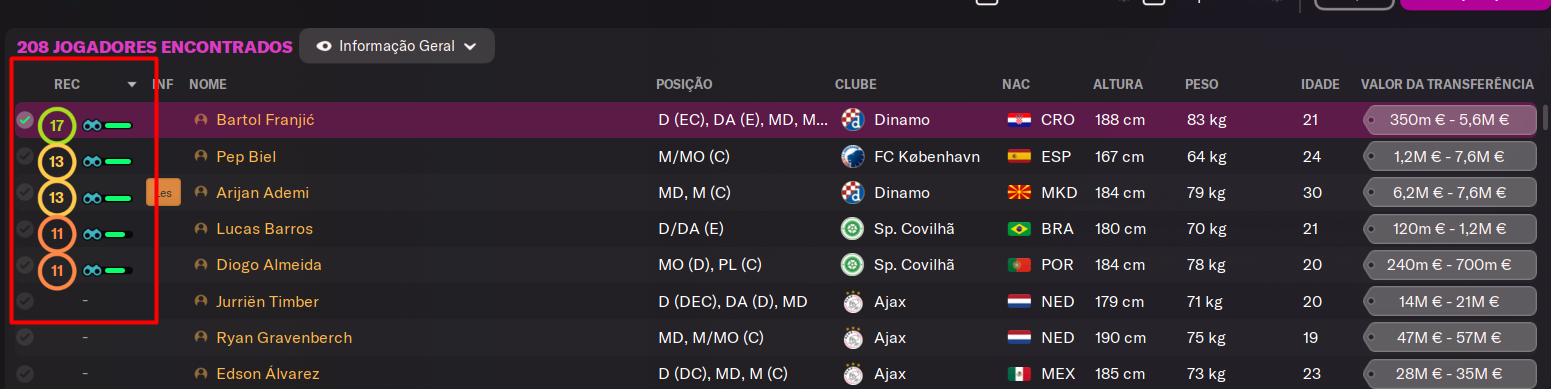Viewport: 1551px width, 389px height.
Task: Open the Informação Geral view dropdown
Action: pos(397,46)
